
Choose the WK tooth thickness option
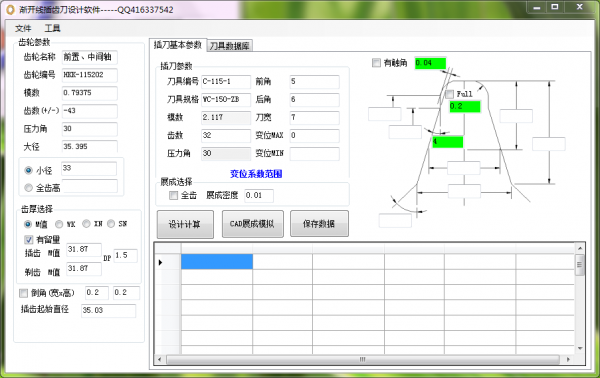tap(59, 224)
